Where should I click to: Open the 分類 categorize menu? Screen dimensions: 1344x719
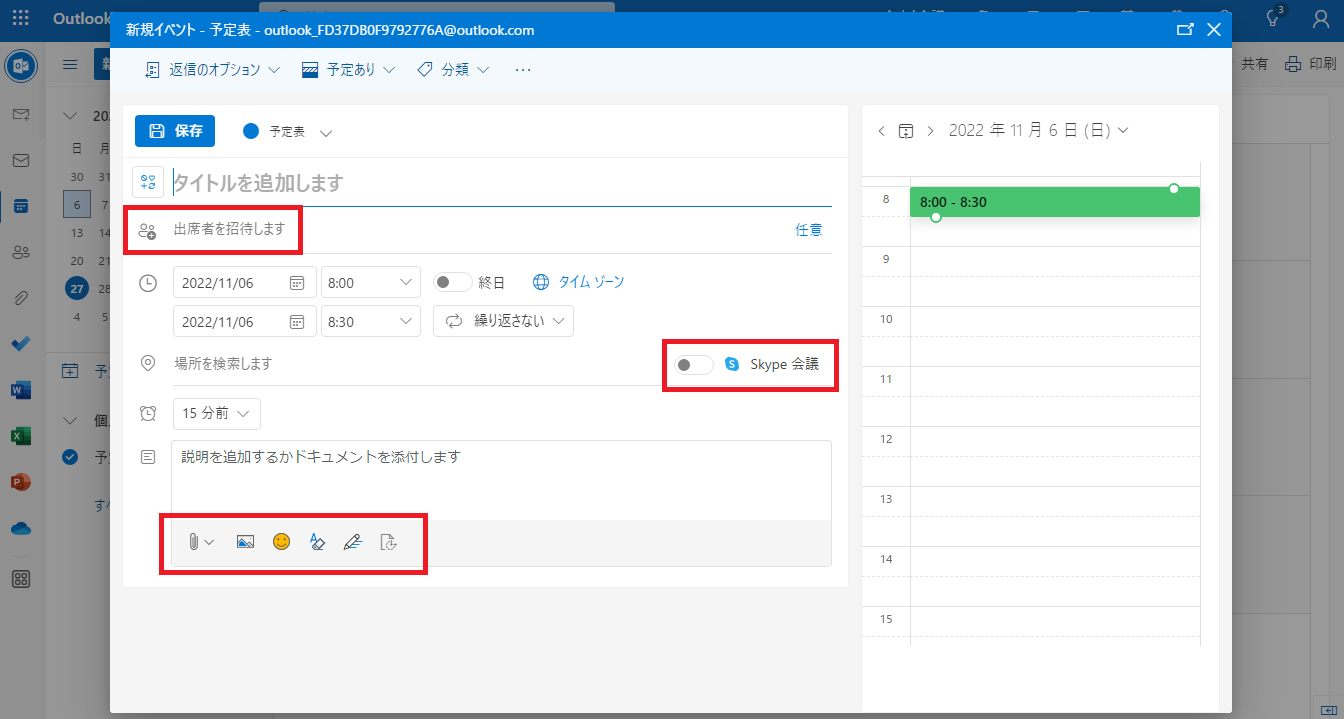453,70
